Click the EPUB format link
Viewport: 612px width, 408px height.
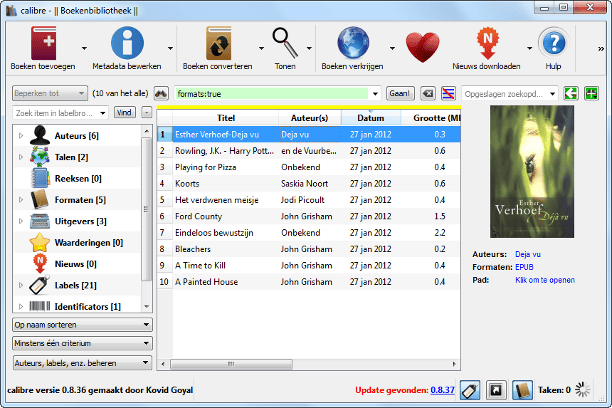point(524,267)
